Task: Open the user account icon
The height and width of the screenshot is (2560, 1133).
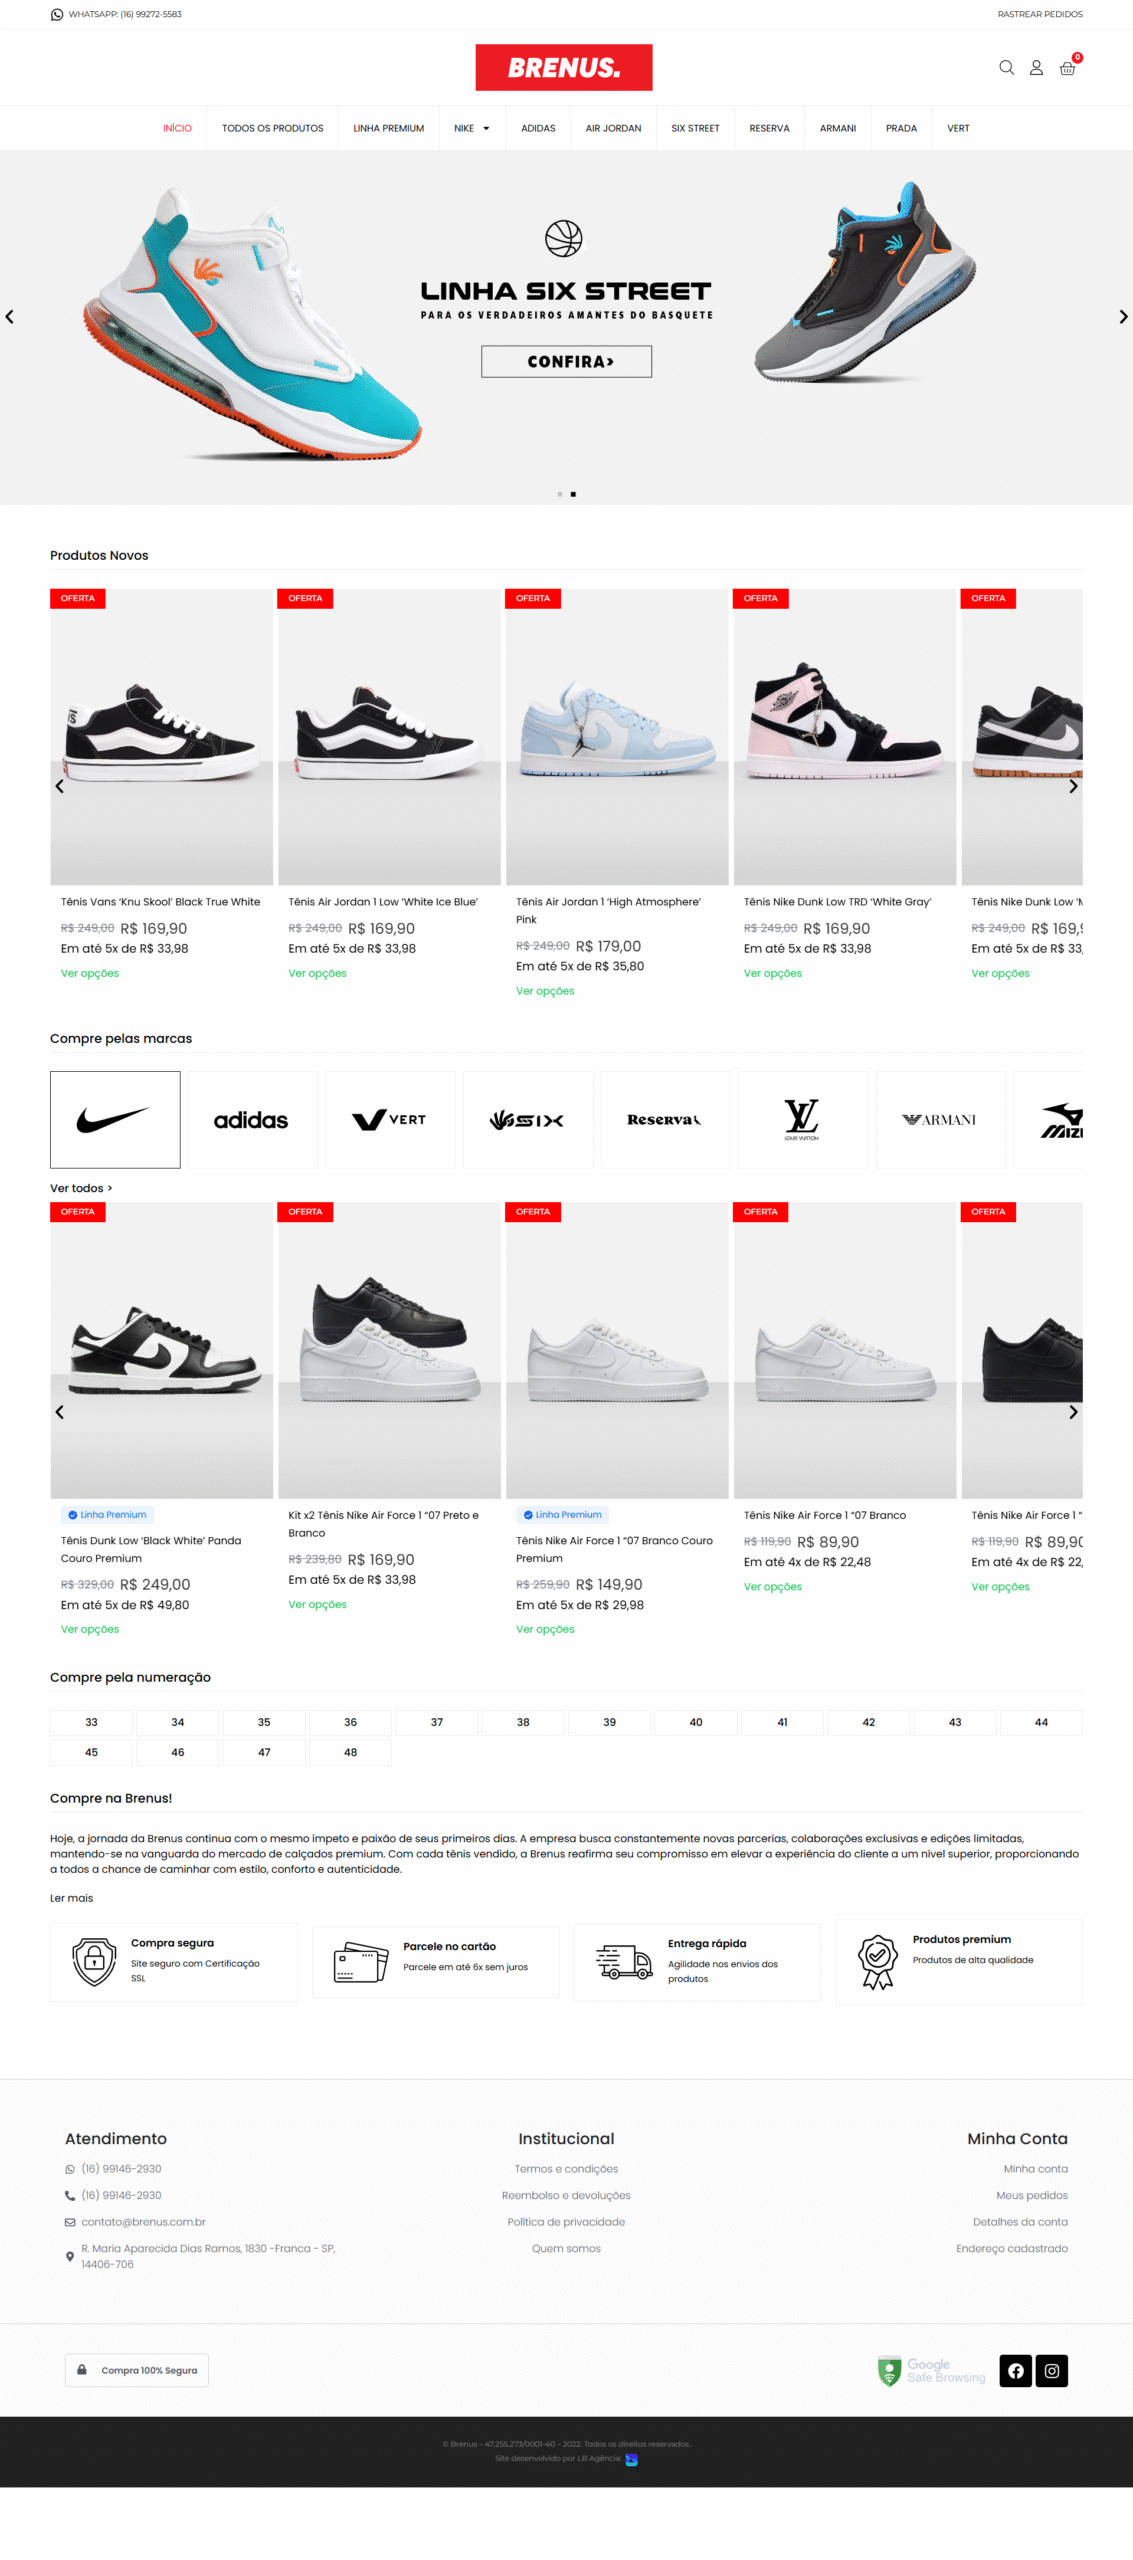Action: pos(1036,68)
